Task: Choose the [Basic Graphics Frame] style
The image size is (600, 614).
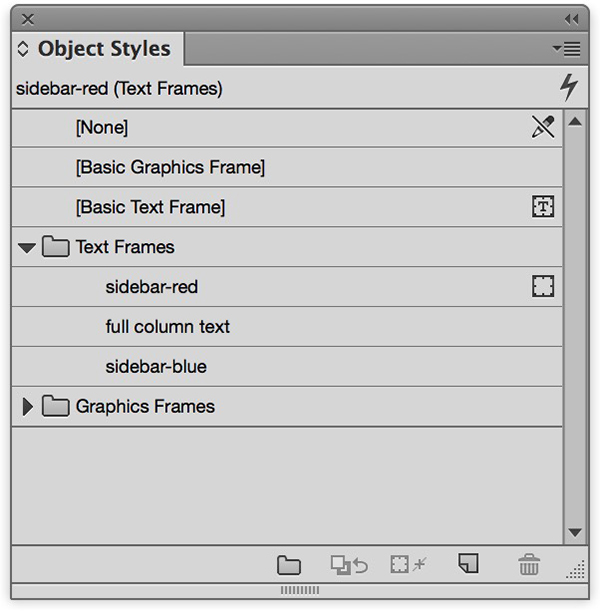Action: tap(287, 167)
